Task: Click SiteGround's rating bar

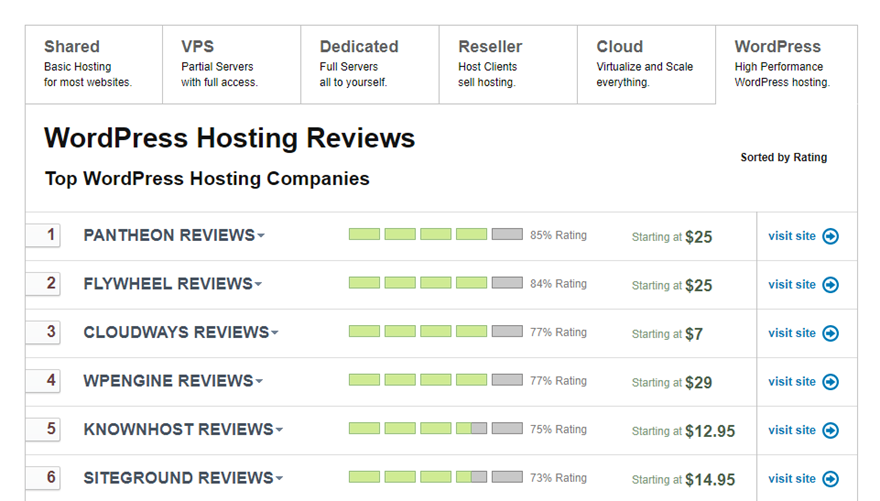Action: click(436, 477)
